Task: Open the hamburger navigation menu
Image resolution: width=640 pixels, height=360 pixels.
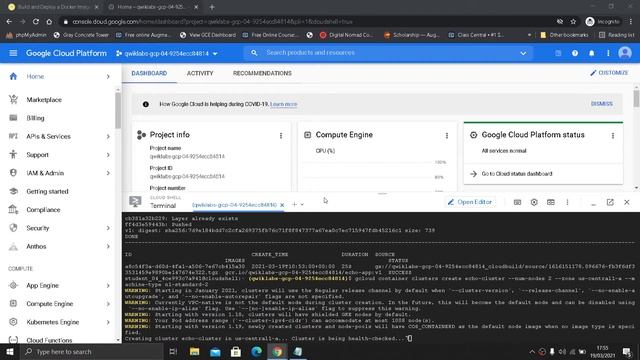Action: point(13,53)
